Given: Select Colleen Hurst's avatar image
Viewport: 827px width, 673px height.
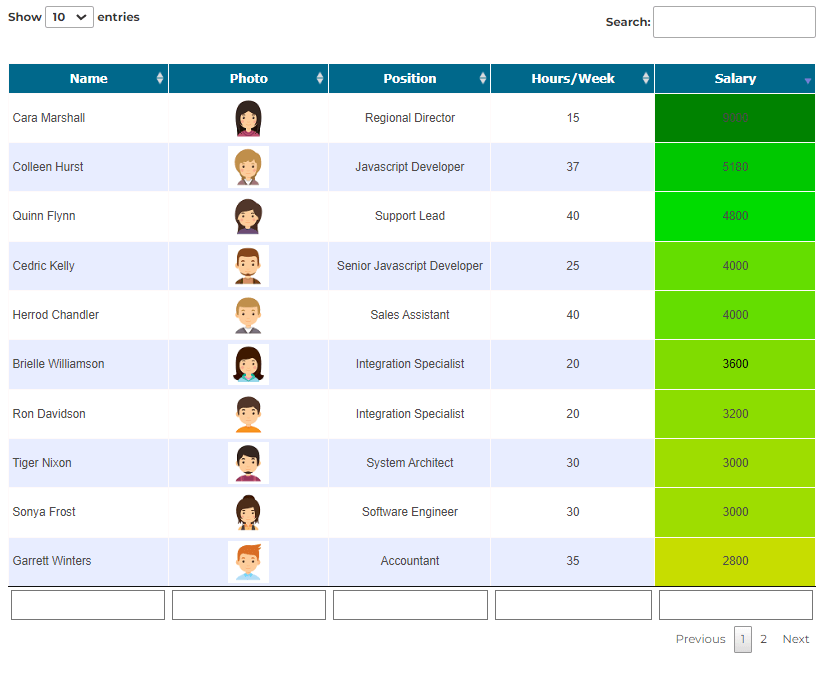Looking at the screenshot, I should coord(248,167).
